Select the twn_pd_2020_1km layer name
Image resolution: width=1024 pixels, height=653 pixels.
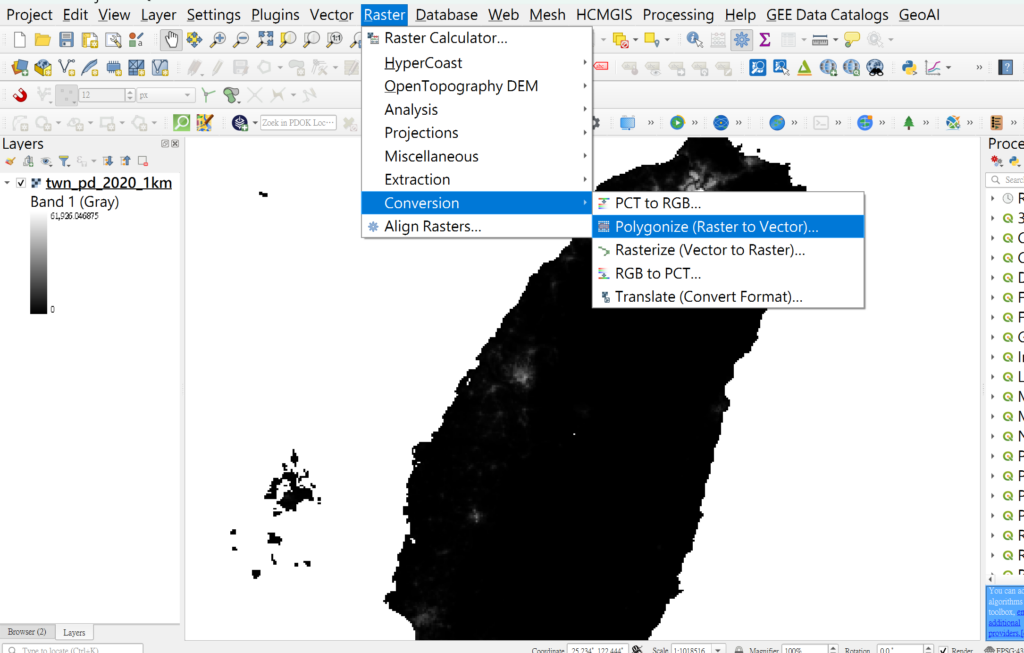point(108,183)
